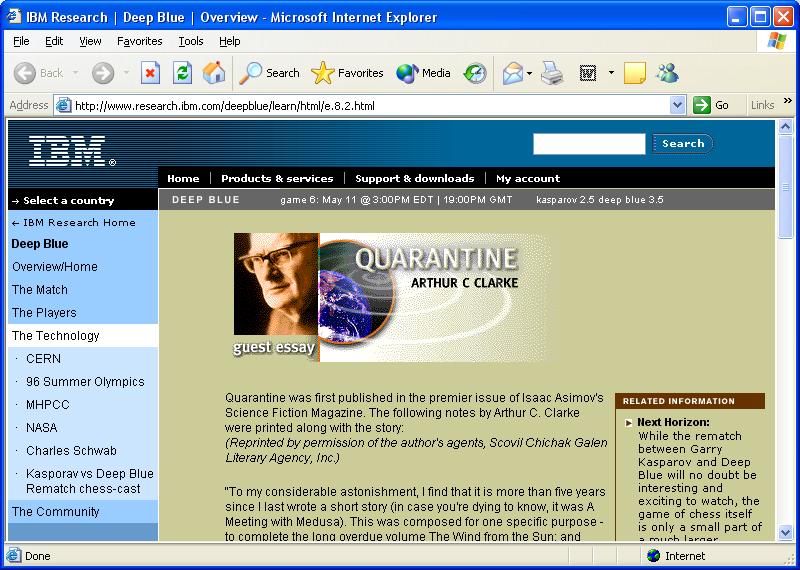Open the Back button history dropdown arrow
Image resolution: width=800 pixels, height=570 pixels.
76,73
